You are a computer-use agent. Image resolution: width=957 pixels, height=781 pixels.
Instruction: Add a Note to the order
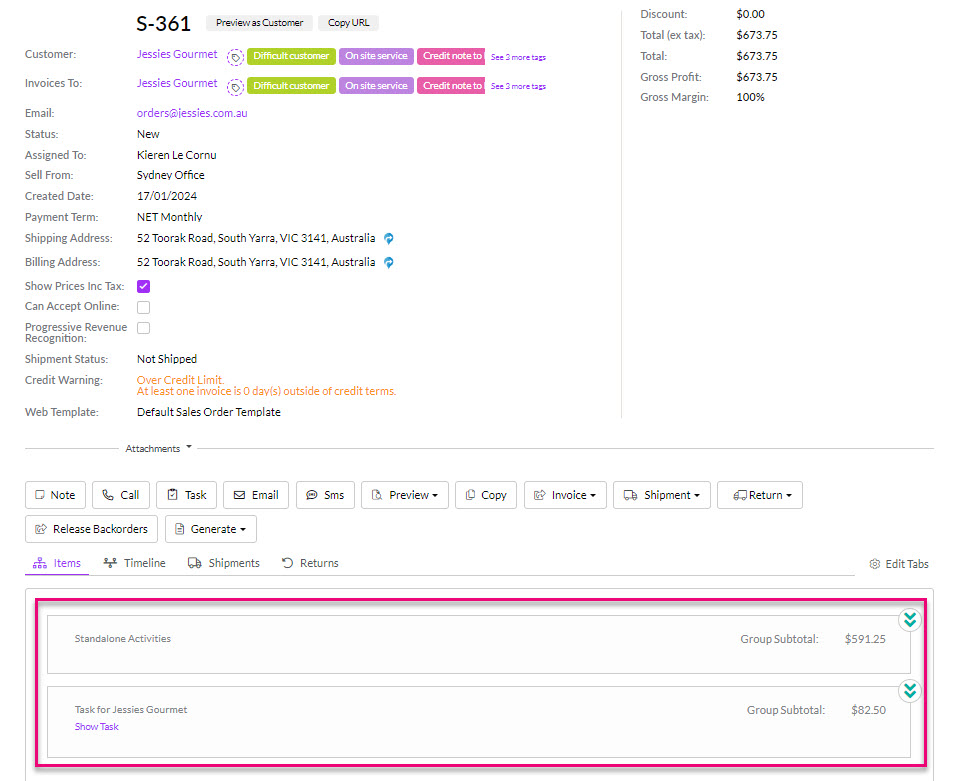pos(55,495)
